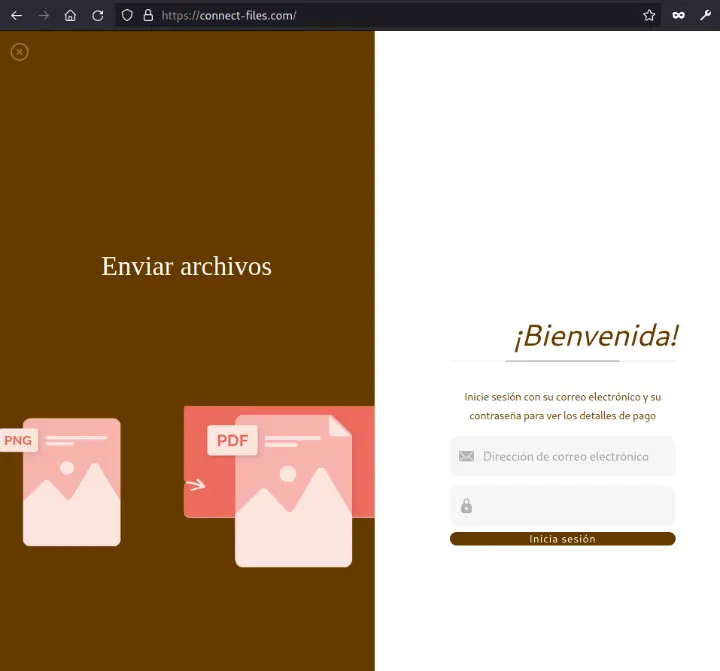720x671 pixels.
Task: Click the browser back arrow
Action: 16,15
